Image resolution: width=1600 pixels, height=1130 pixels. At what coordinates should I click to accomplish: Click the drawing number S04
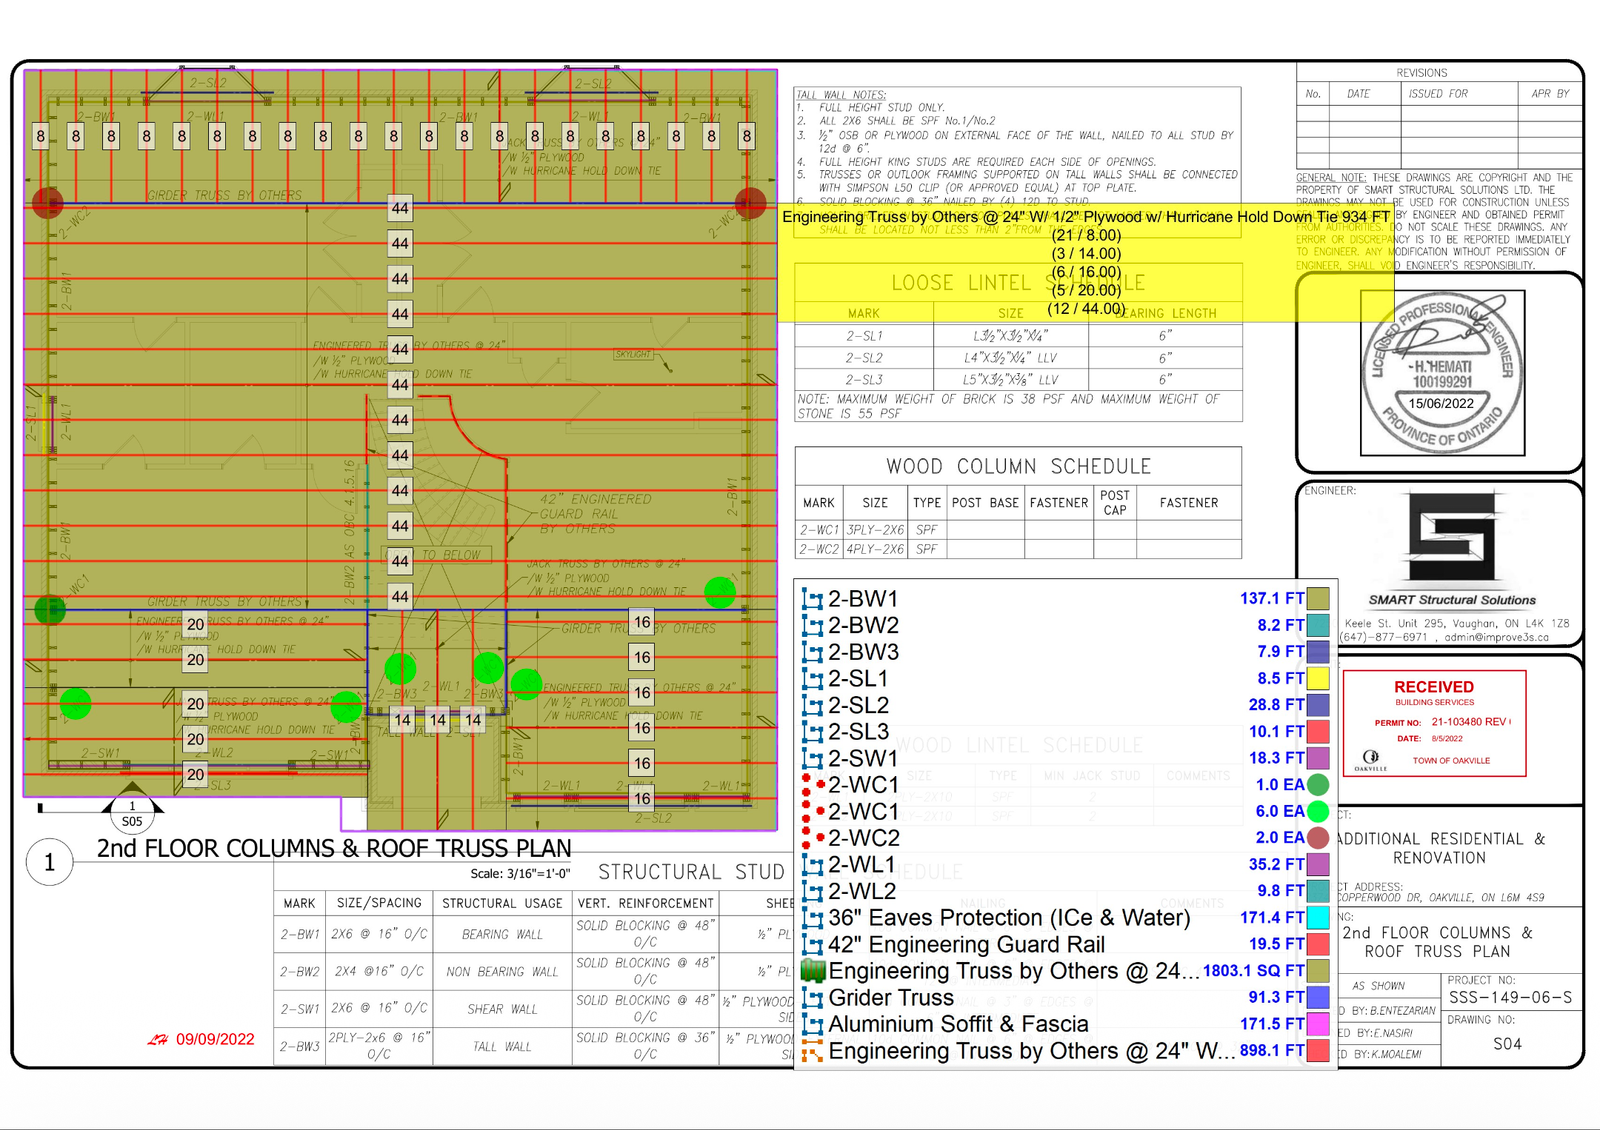tap(1507, 1044)
